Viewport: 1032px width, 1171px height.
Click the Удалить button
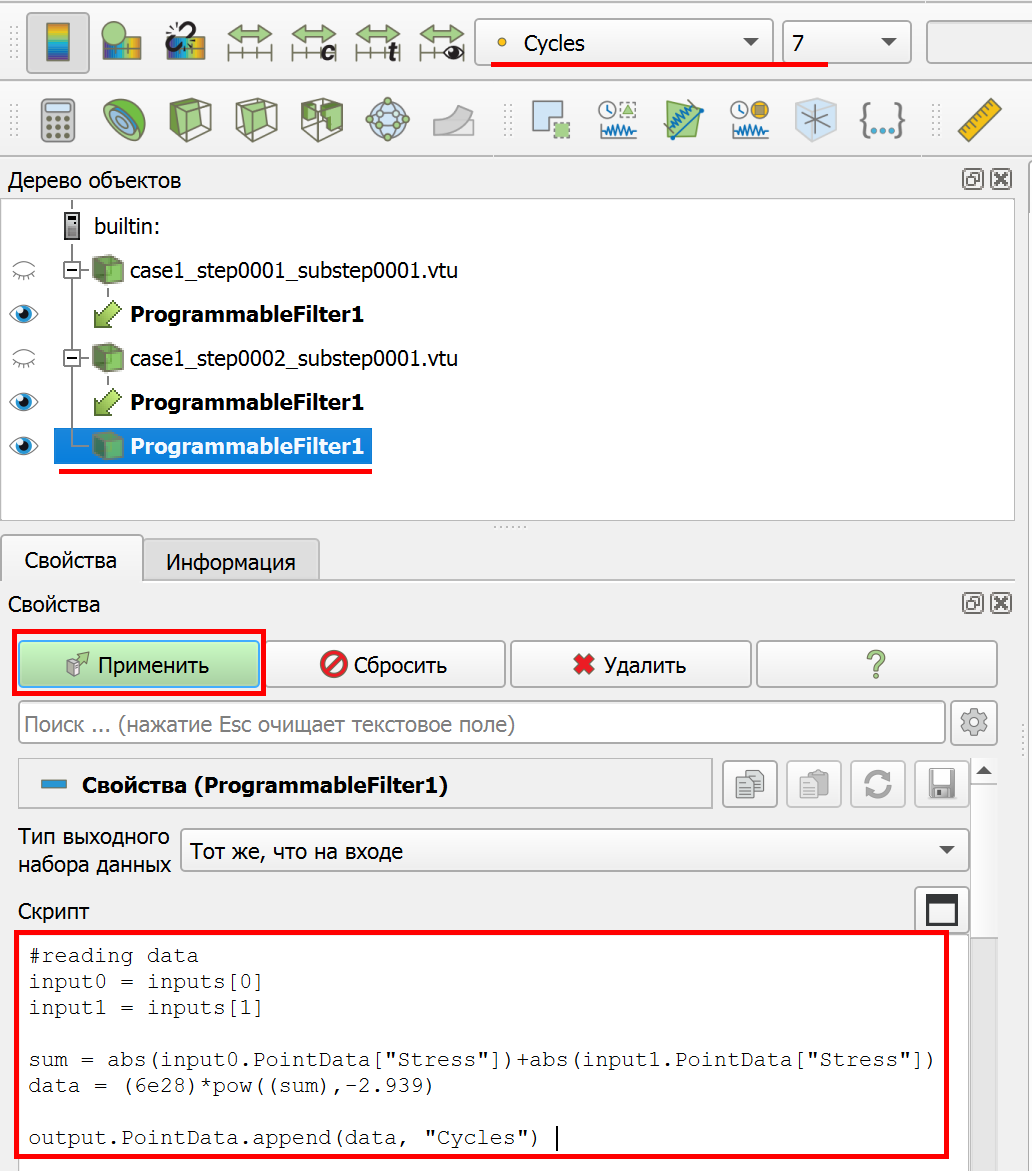pyautogui.click(x=630, y=664)
